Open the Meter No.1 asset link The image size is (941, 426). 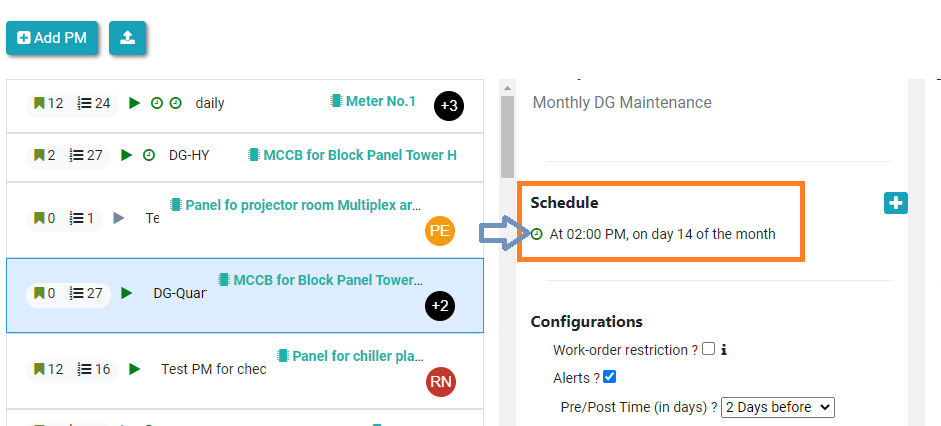click(x=374, y=101)
